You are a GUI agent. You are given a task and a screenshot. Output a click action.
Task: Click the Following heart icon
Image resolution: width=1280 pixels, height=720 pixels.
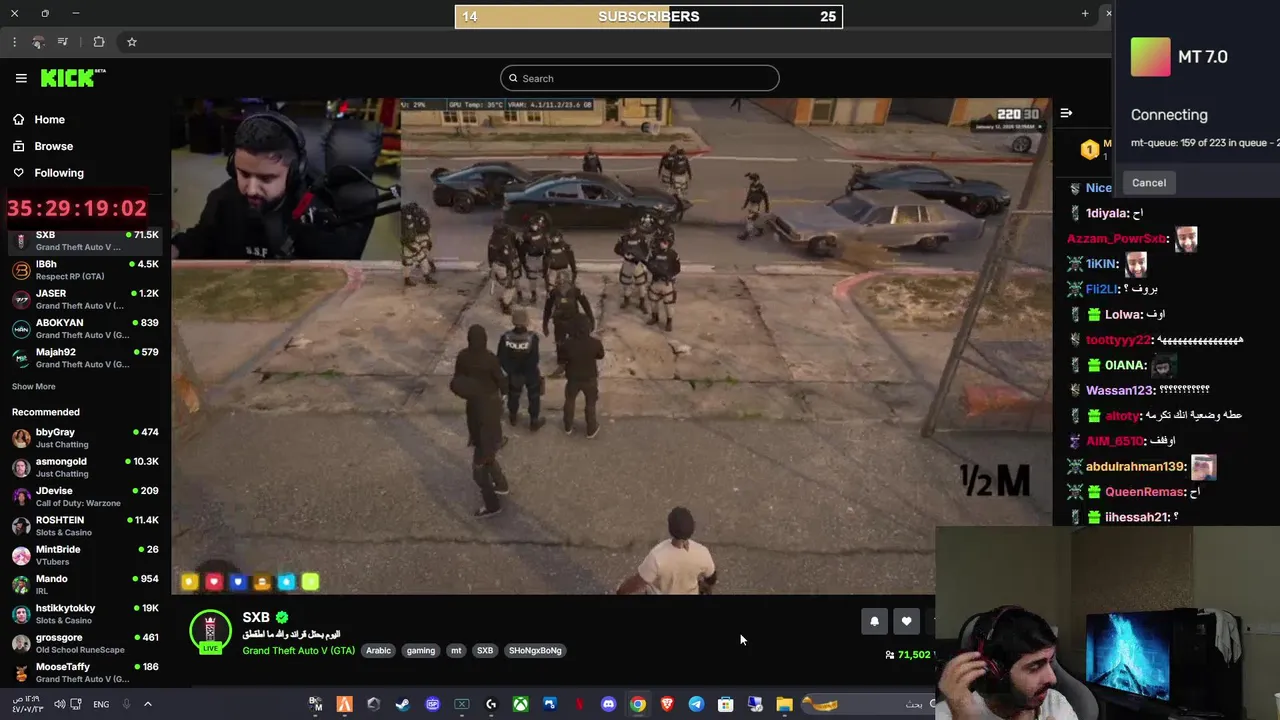[19, 173]
